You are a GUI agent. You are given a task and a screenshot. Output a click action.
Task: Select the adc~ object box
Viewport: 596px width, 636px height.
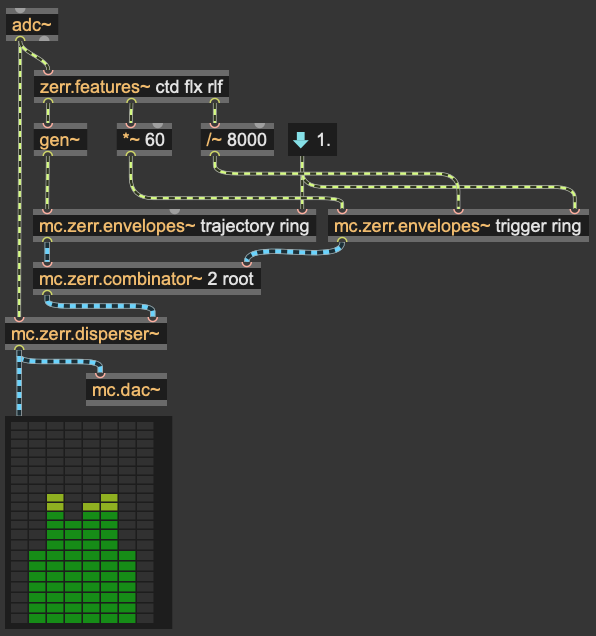pos(32,24)
